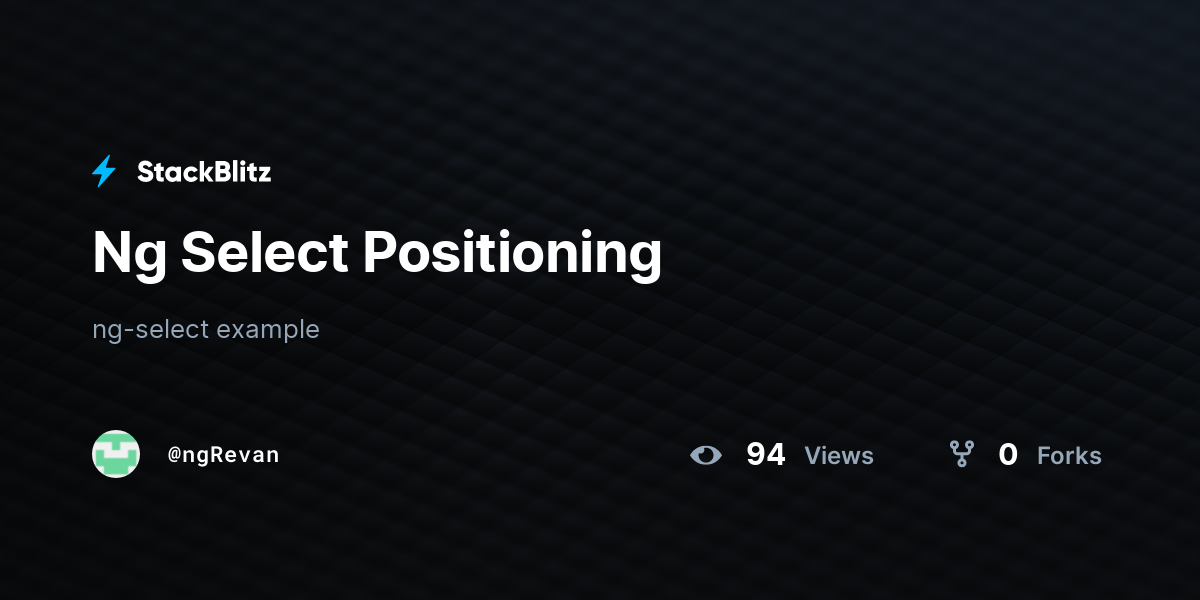Click the Forks label
Viewport: 1200px width, 600px height.
(1069, 456)
